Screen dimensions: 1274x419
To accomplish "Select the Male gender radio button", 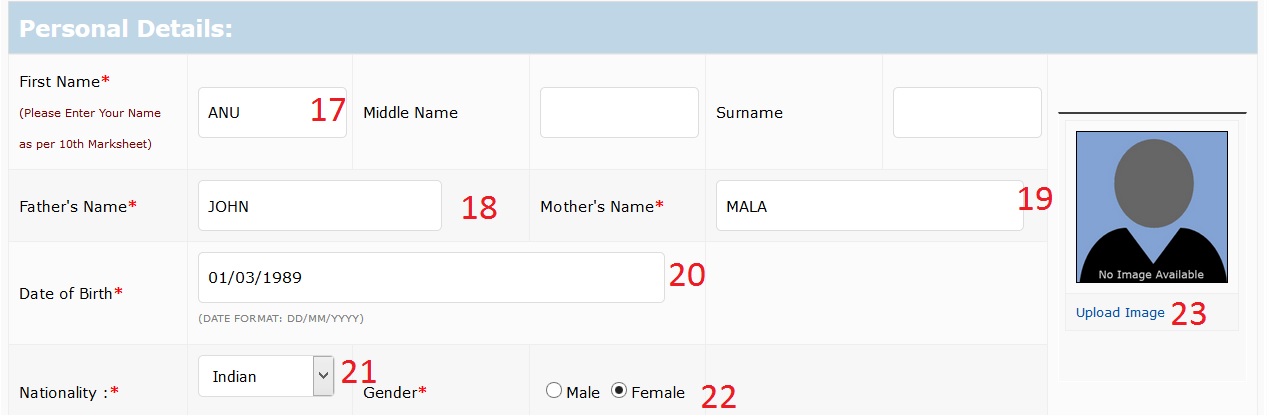I will point(554,392).
